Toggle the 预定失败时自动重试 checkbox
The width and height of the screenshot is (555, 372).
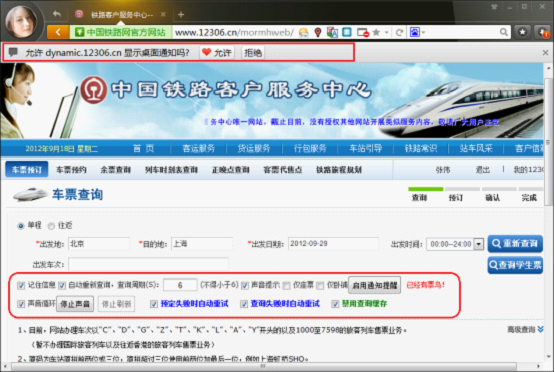click(x=154, y=304)
